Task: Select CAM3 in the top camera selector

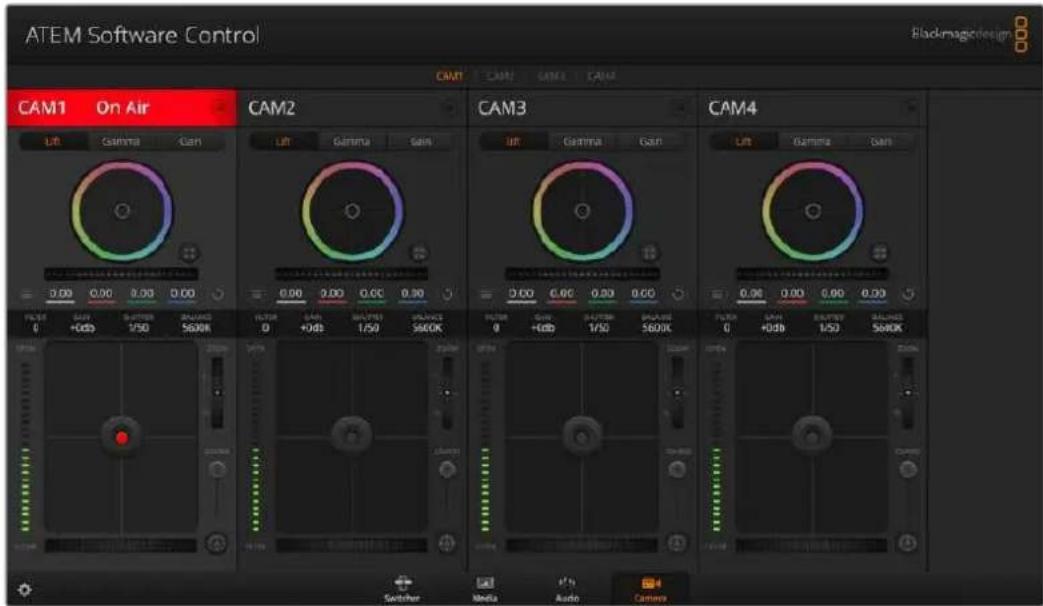Action: point(551,76)
